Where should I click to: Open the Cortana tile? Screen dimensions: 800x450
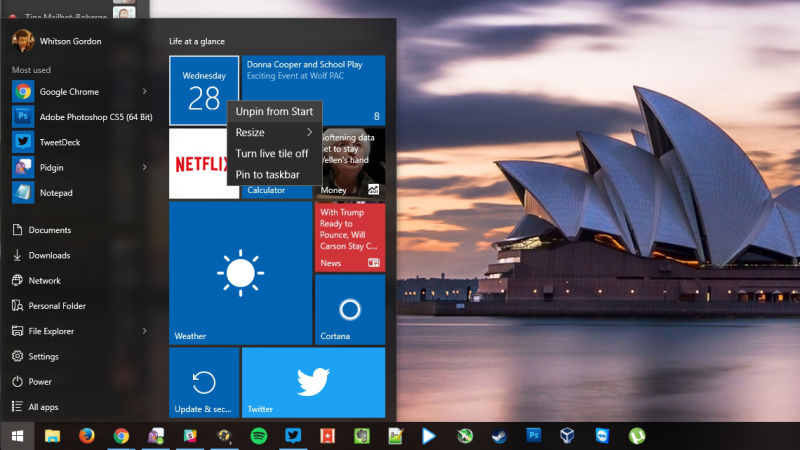coord(350,310)
